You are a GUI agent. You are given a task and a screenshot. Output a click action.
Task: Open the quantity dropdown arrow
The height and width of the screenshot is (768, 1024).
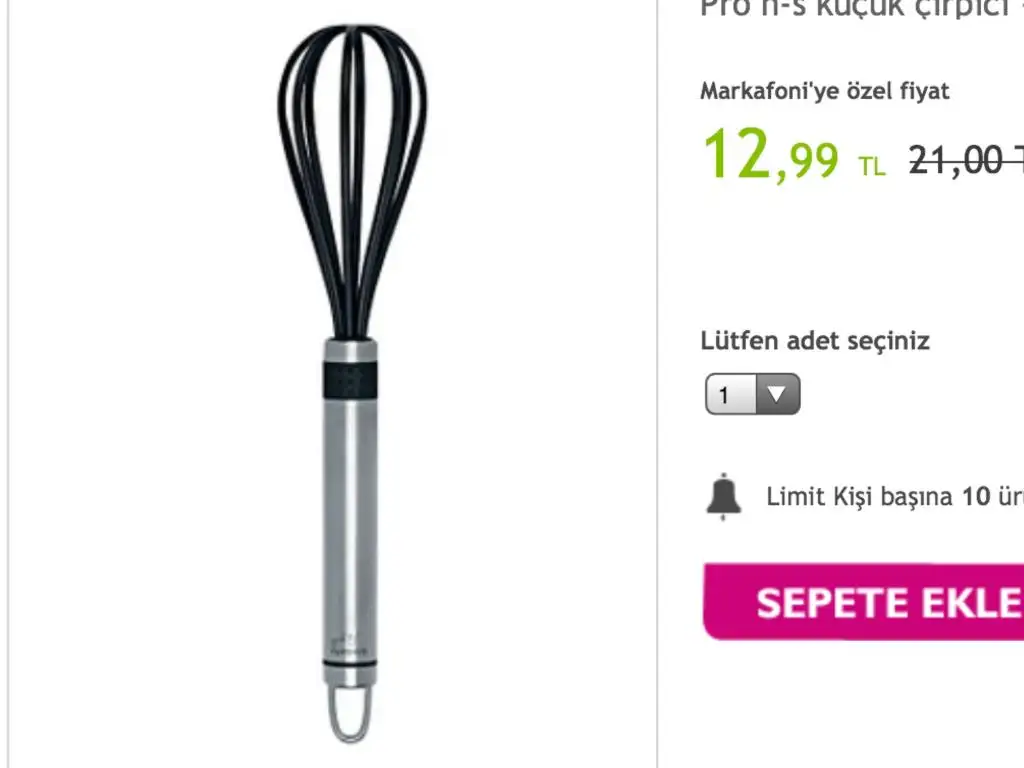(777, 394)
